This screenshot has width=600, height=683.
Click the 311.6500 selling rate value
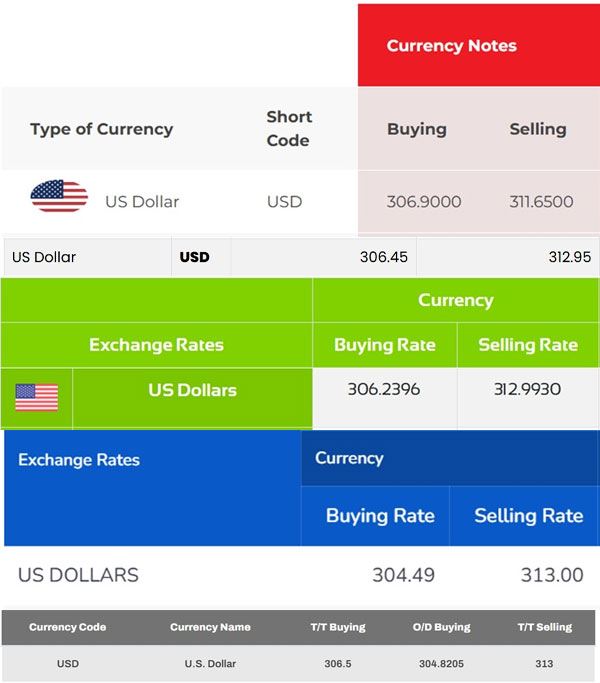pyautogui.click(x=541, y=201)
